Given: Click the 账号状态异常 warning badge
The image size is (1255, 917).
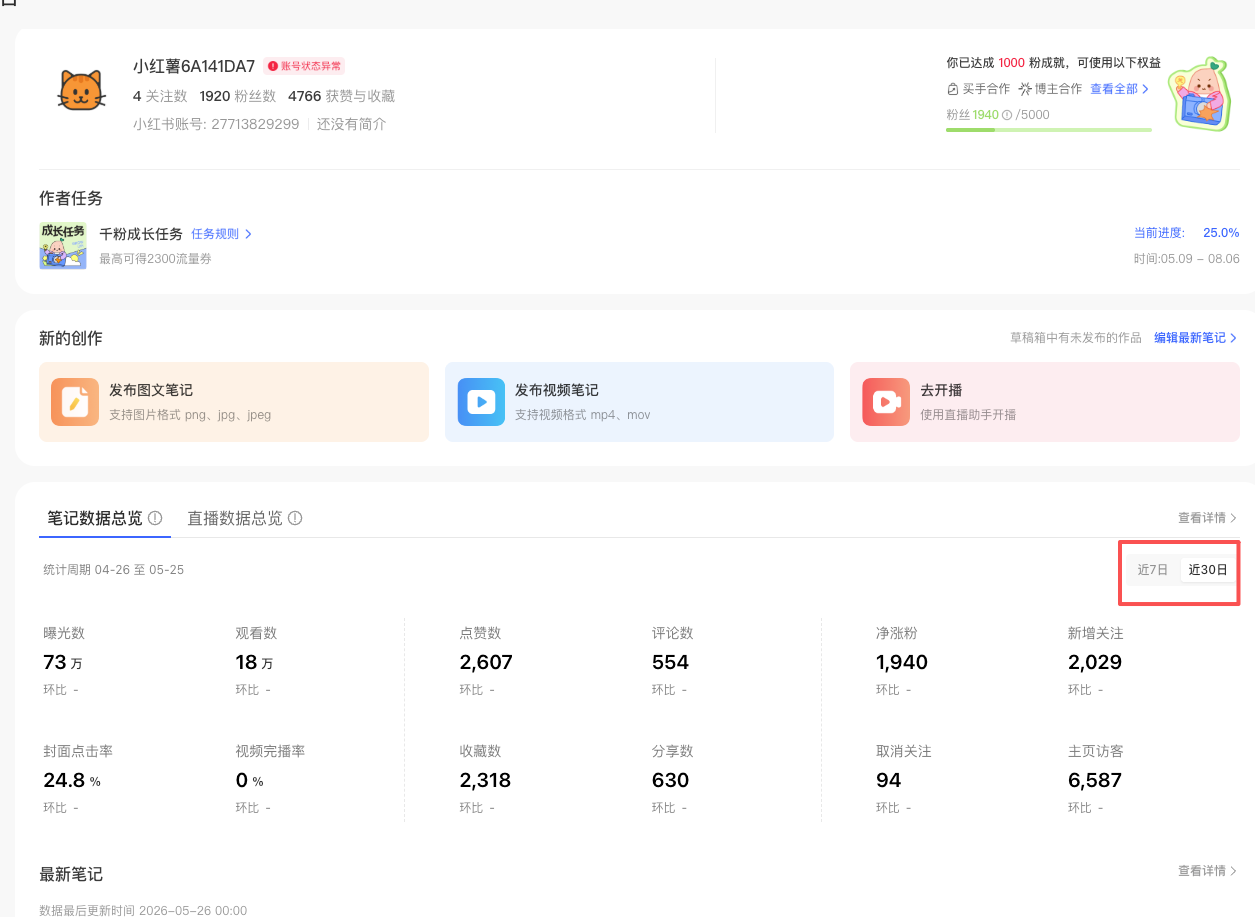Looking at the screenshot, I should [304, 66].
